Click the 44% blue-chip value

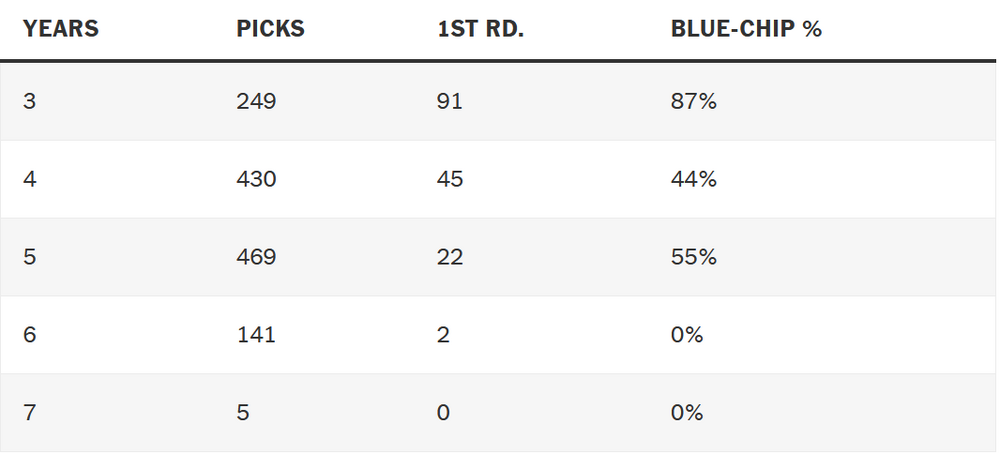[x=694, y=180]
